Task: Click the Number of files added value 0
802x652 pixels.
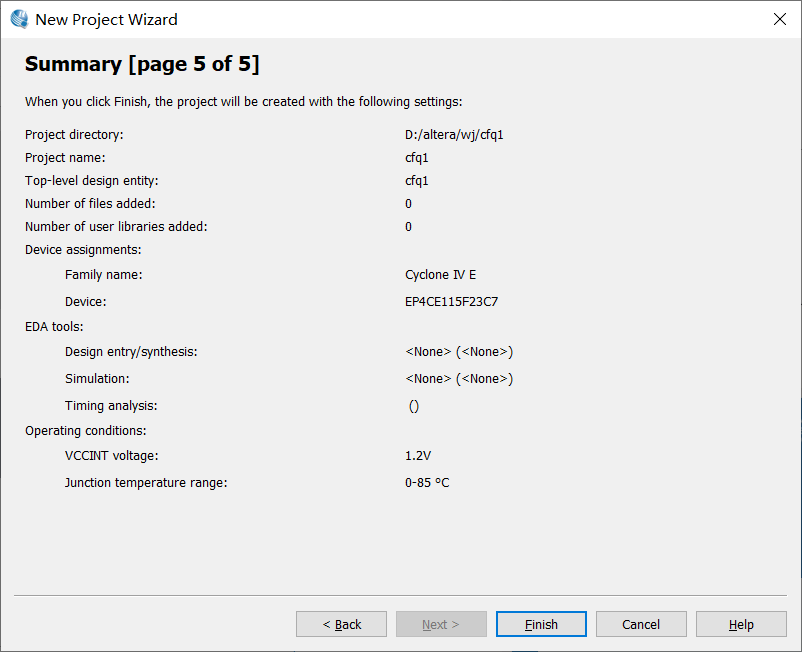Action: tap(408, 204)
